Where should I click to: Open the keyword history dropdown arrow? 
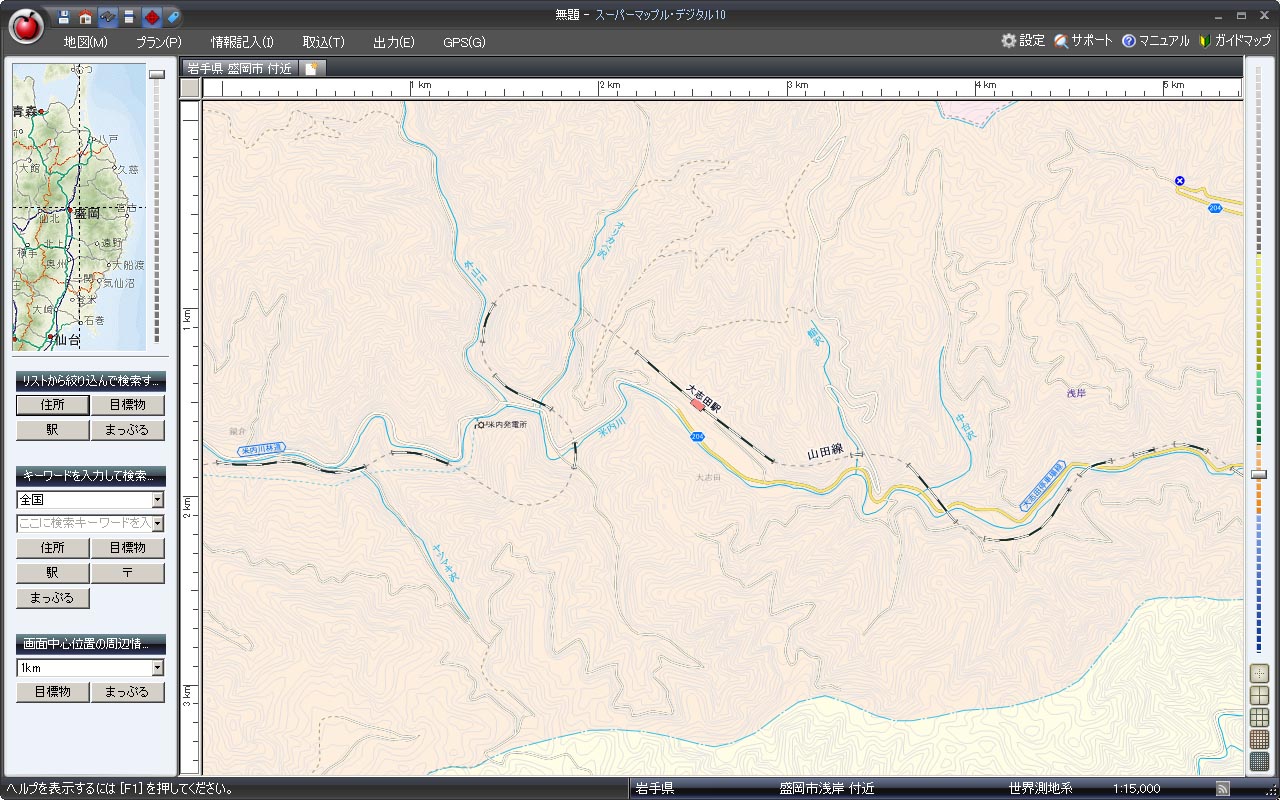157,523
